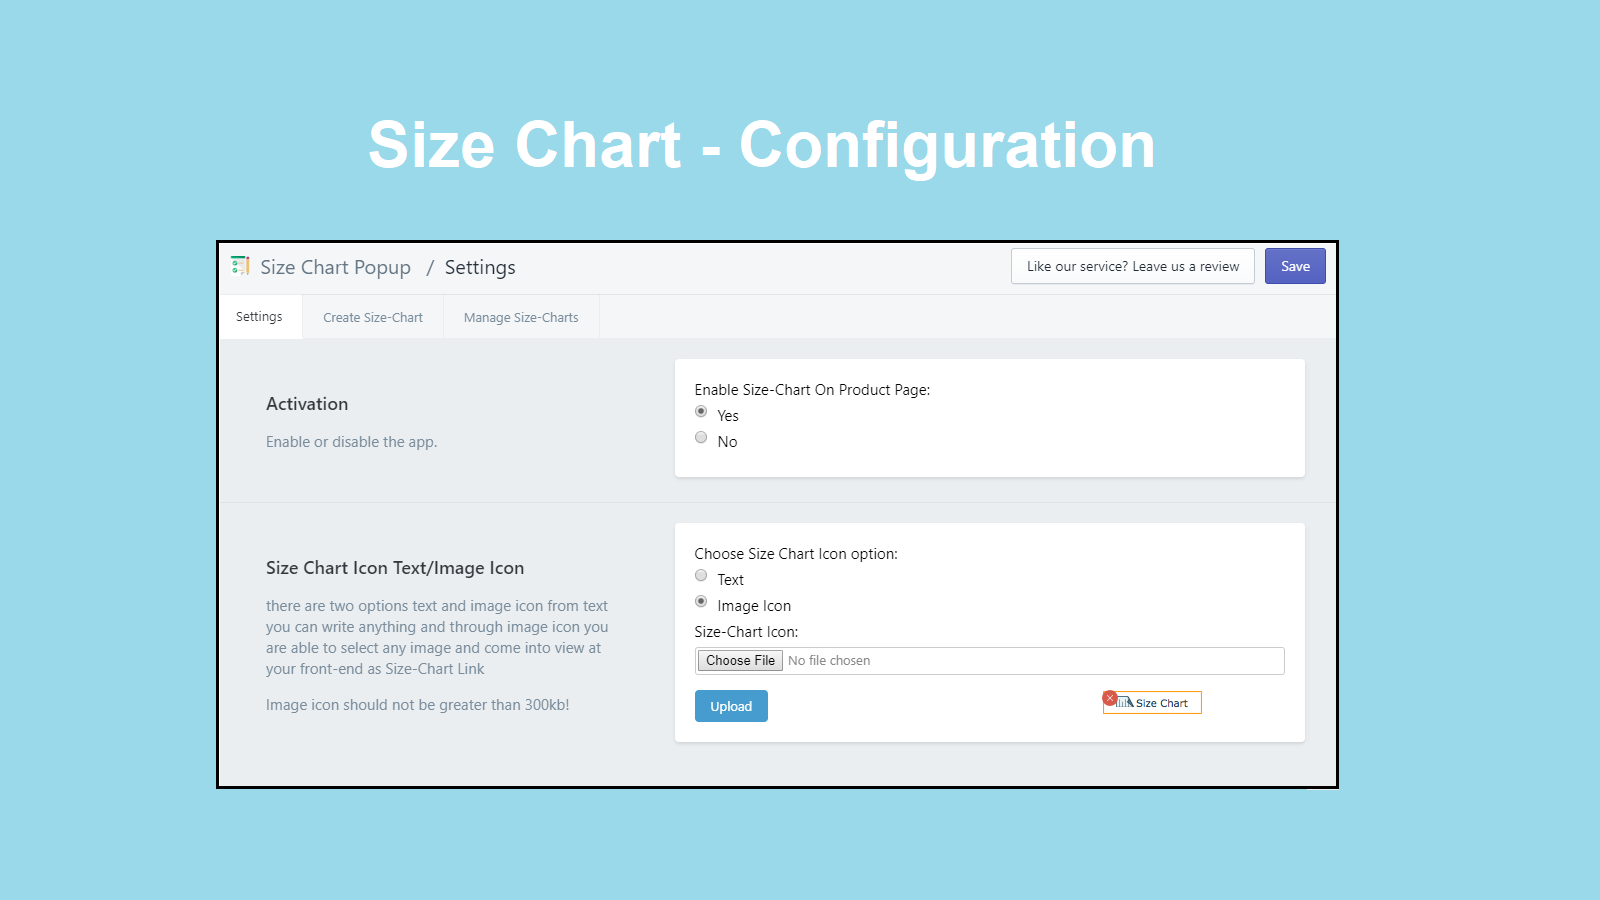The width and height of the screenshot is (1600, 900).
Task: Click the Save button
Action: 1295,266
